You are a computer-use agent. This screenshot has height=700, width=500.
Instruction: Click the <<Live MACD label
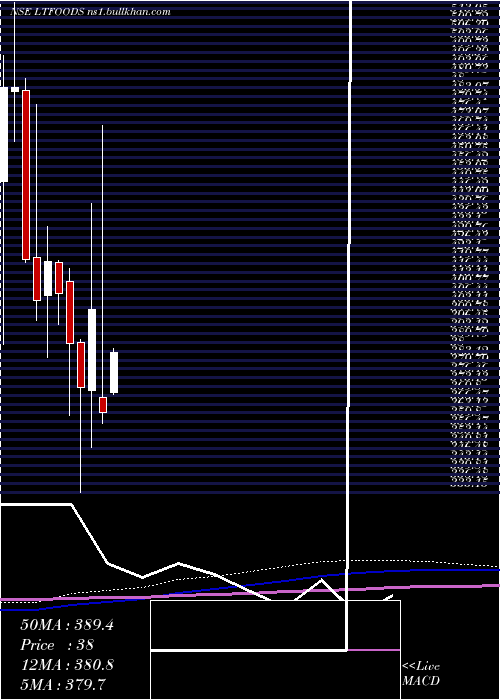tap(421, 674)
